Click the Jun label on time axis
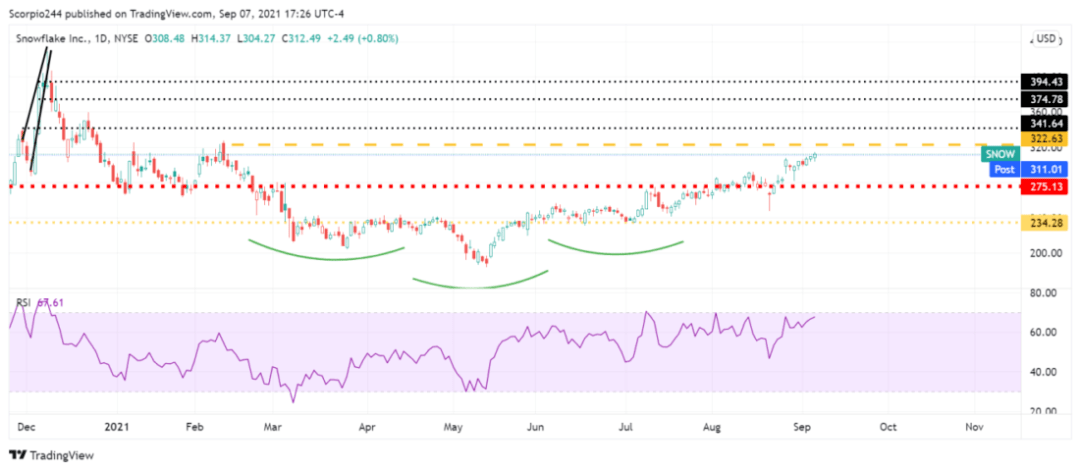This screenshot has height=471, width=1080. [x=536, y=427]
